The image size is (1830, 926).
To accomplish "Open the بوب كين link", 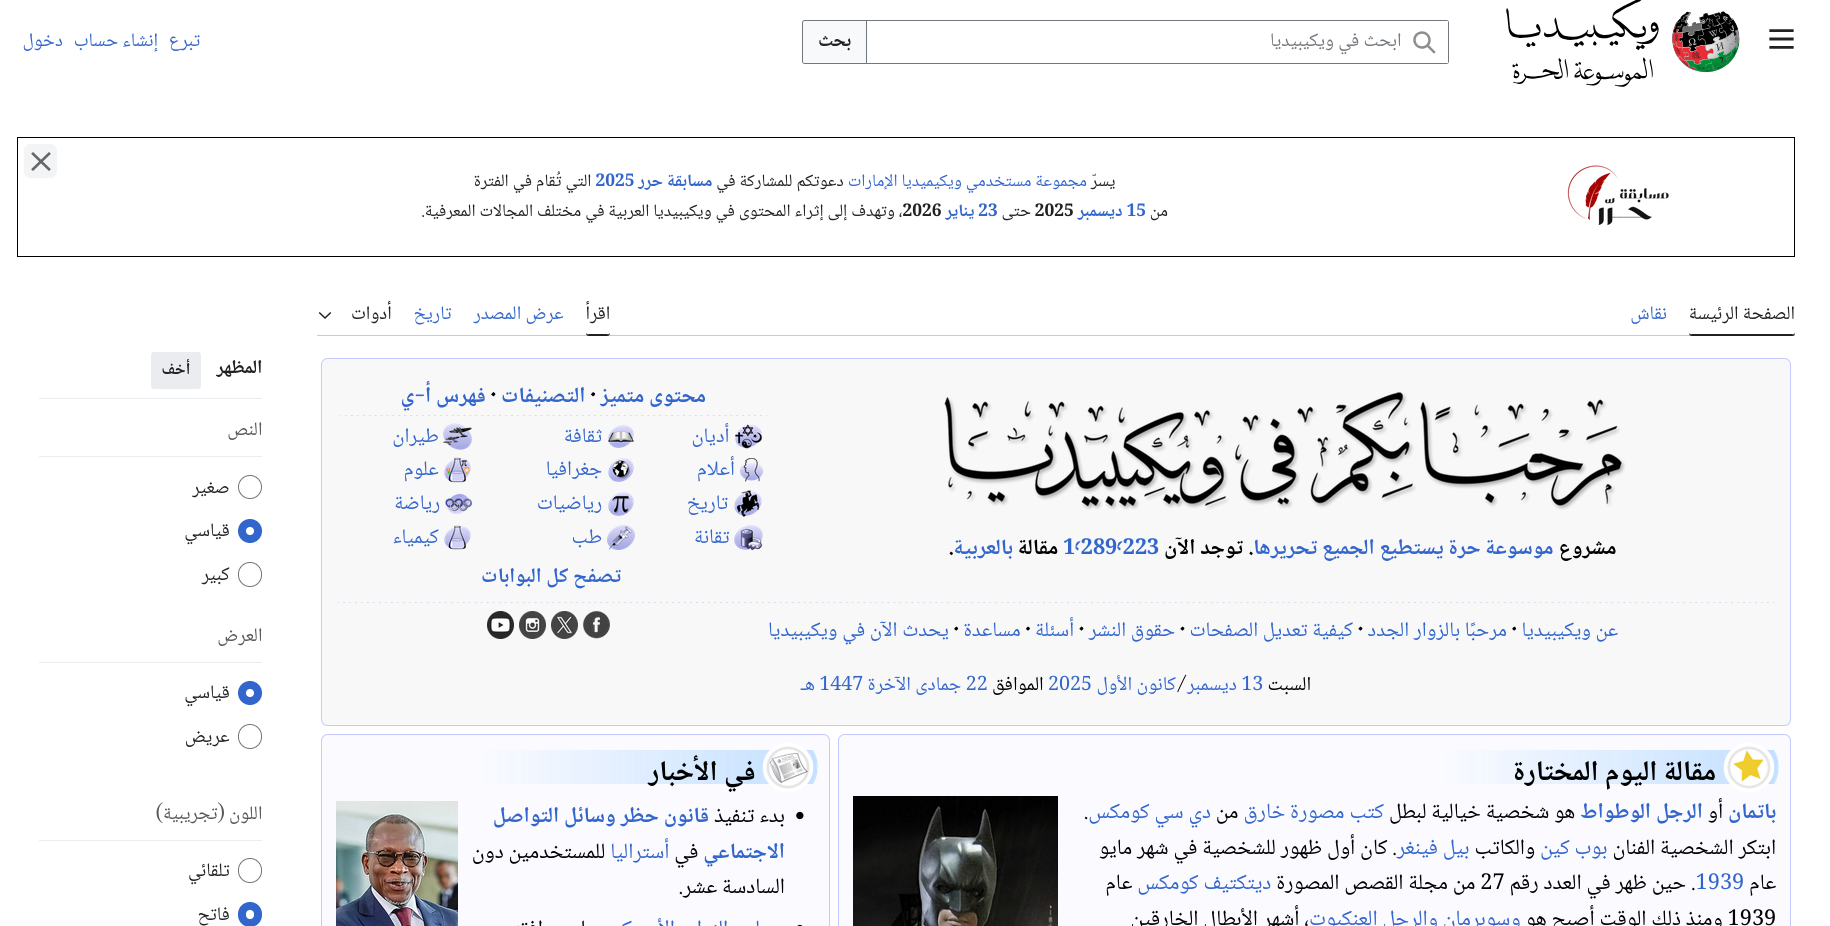I will click(x=1574, y=848).
